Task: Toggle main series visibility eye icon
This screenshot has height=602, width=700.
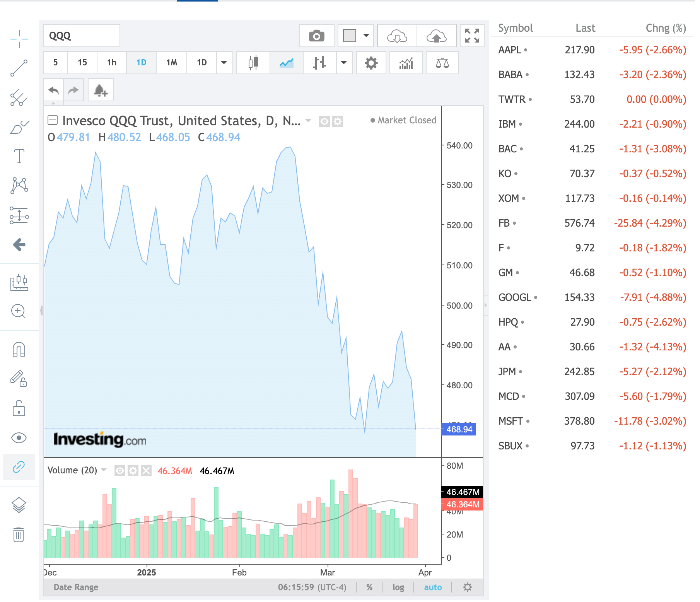Action: pos(325,121)
